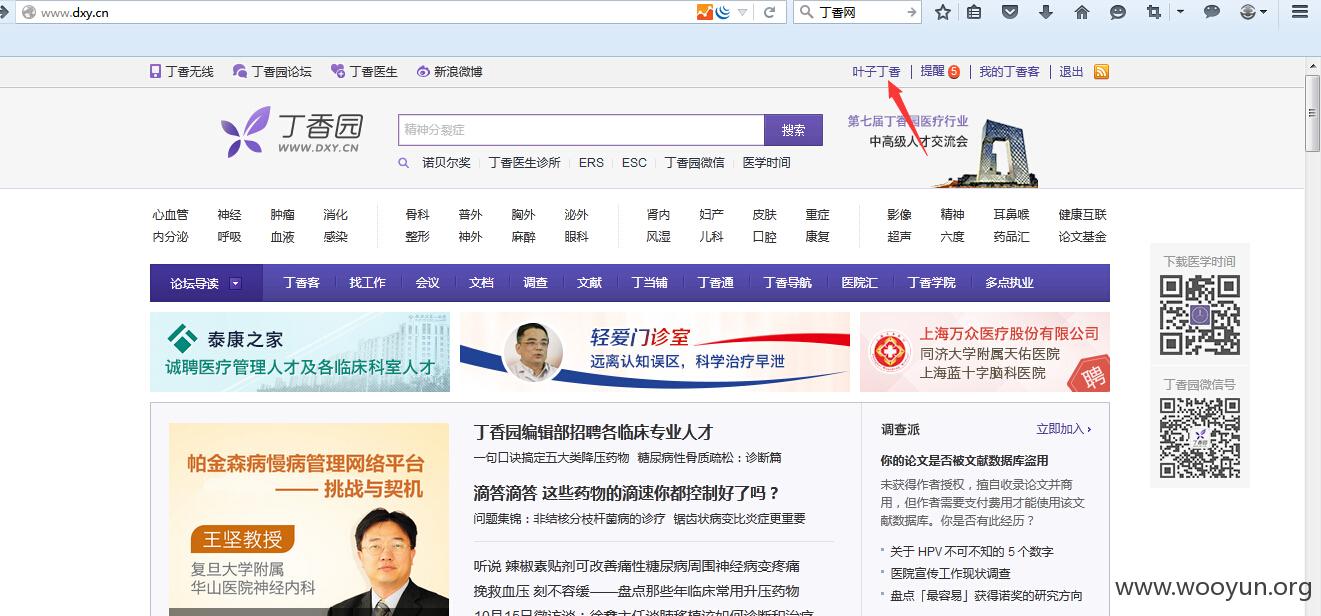Open headline 丁香园编辑部招聘各临床专业人才

pyautogui.click(x=593, y=432)
